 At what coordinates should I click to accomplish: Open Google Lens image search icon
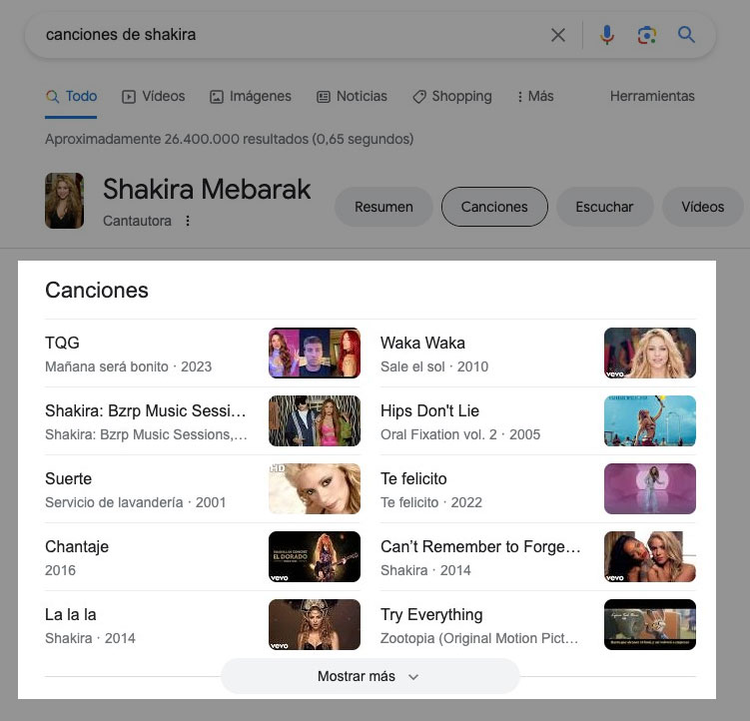tap(647, 35)
